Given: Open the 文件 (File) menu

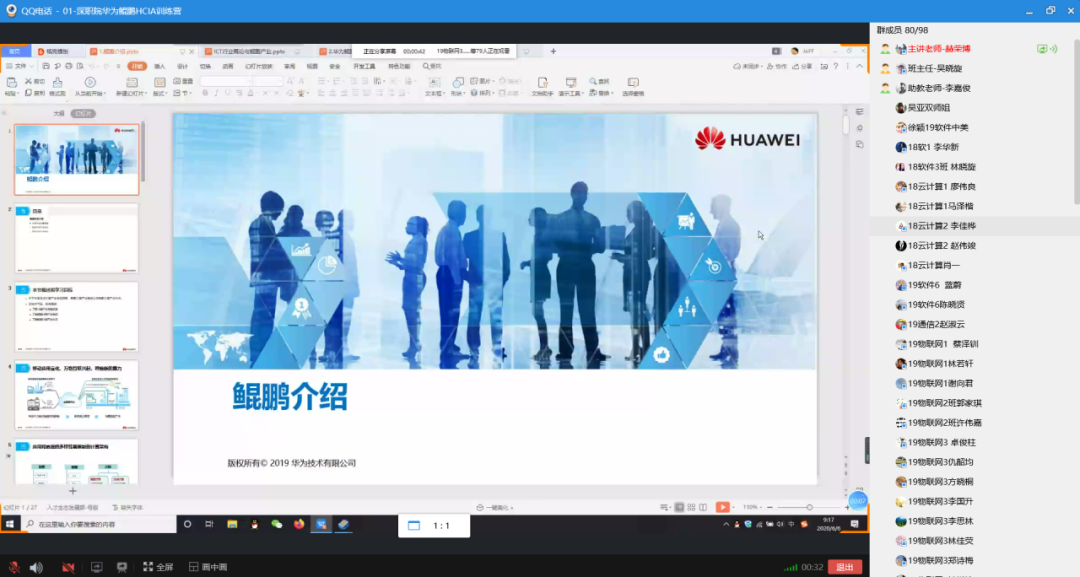Looking at the screenshot, I should 18,65.
